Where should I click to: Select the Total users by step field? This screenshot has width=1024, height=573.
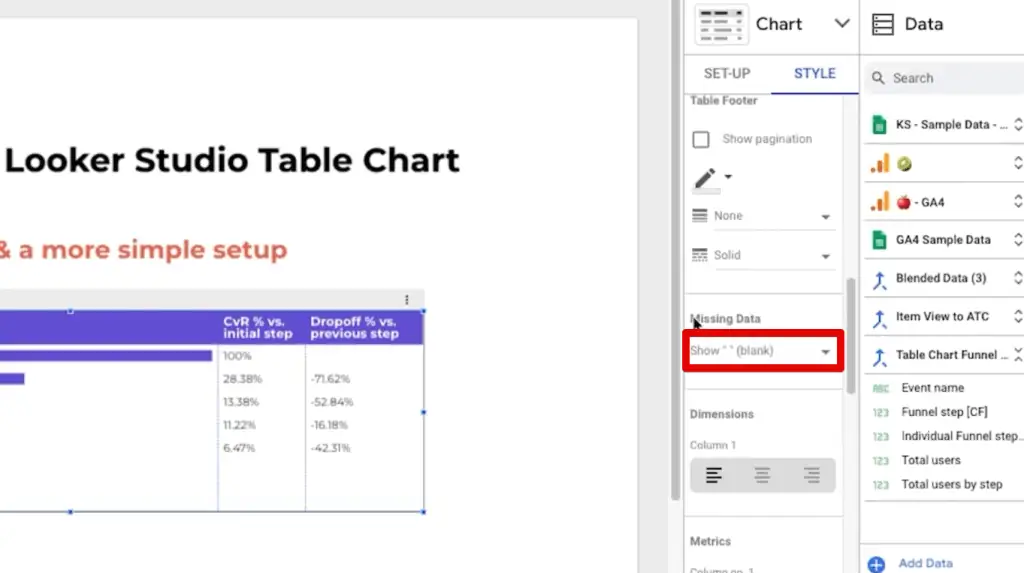[952, 484]
